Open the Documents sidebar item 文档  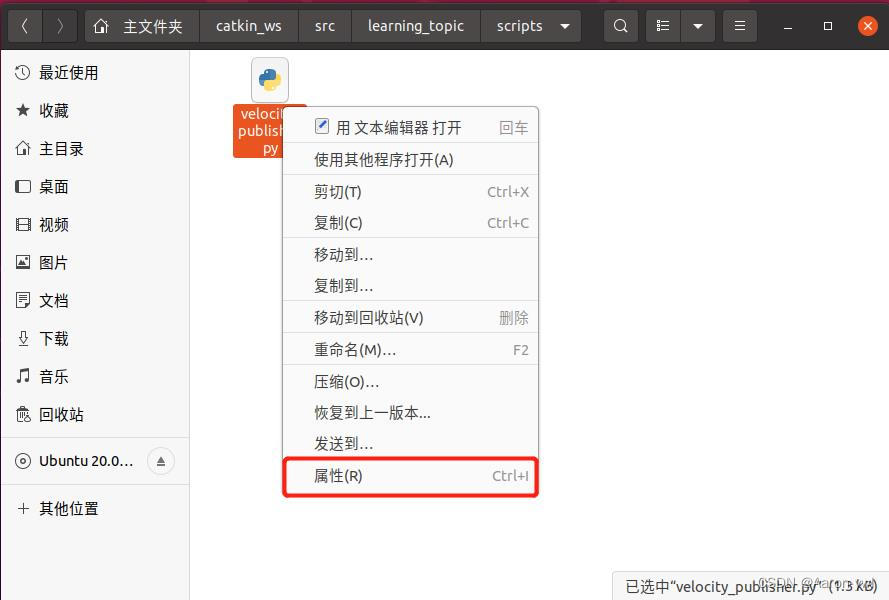pos(95,301)
